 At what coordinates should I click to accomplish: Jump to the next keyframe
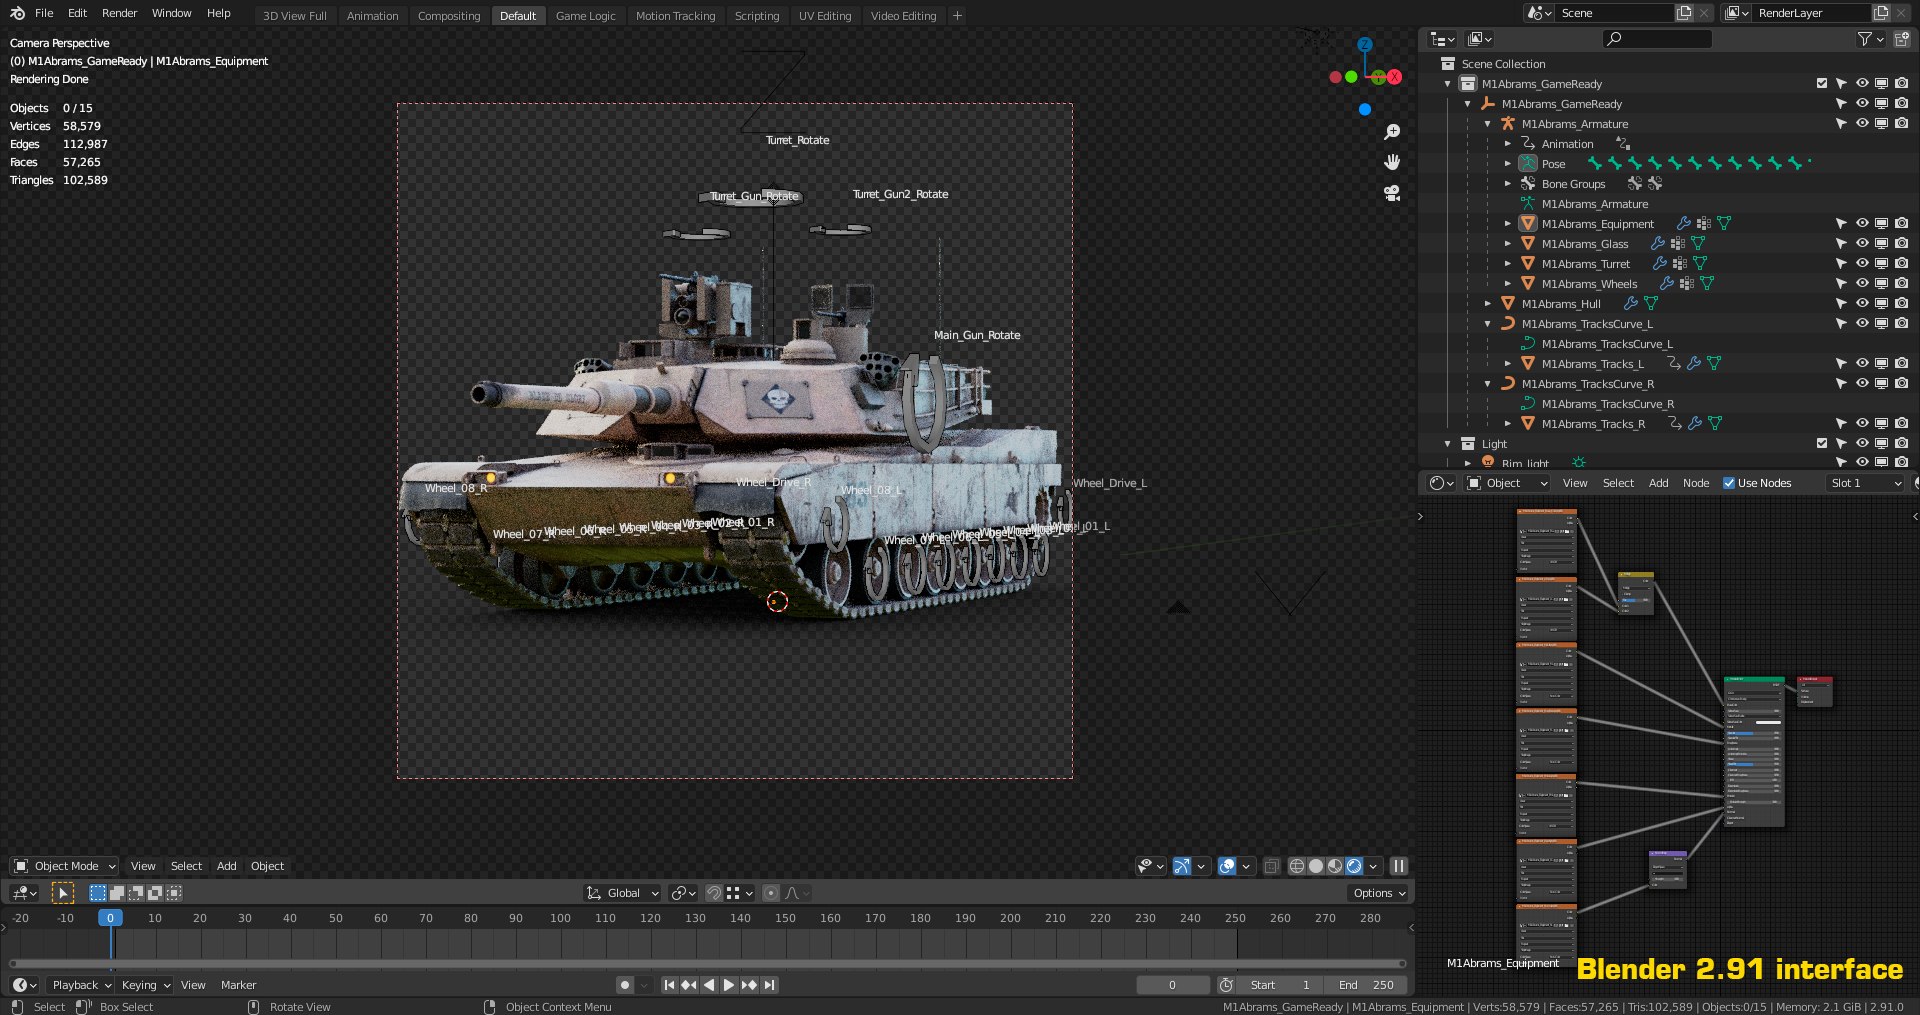(x=749, y=985)
